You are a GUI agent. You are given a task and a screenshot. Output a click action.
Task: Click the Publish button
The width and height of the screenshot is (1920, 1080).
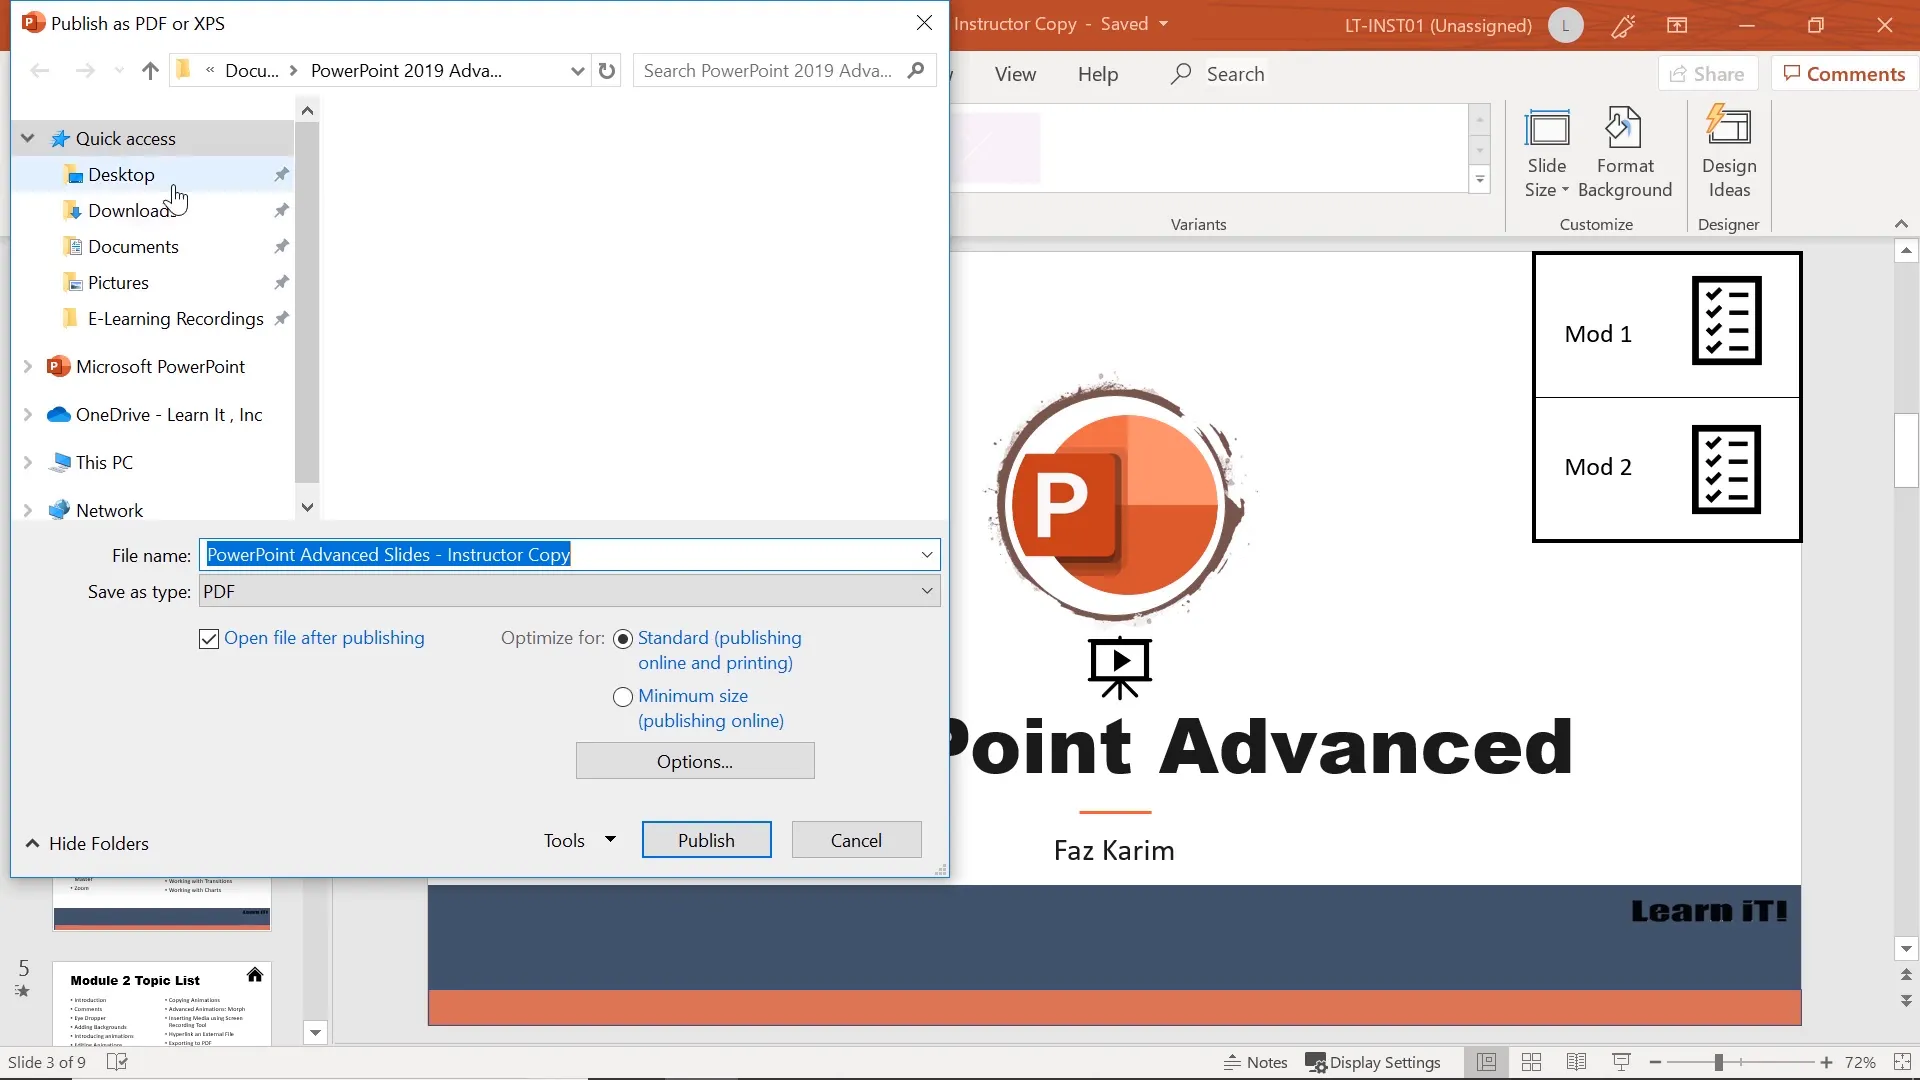(707, 841)
